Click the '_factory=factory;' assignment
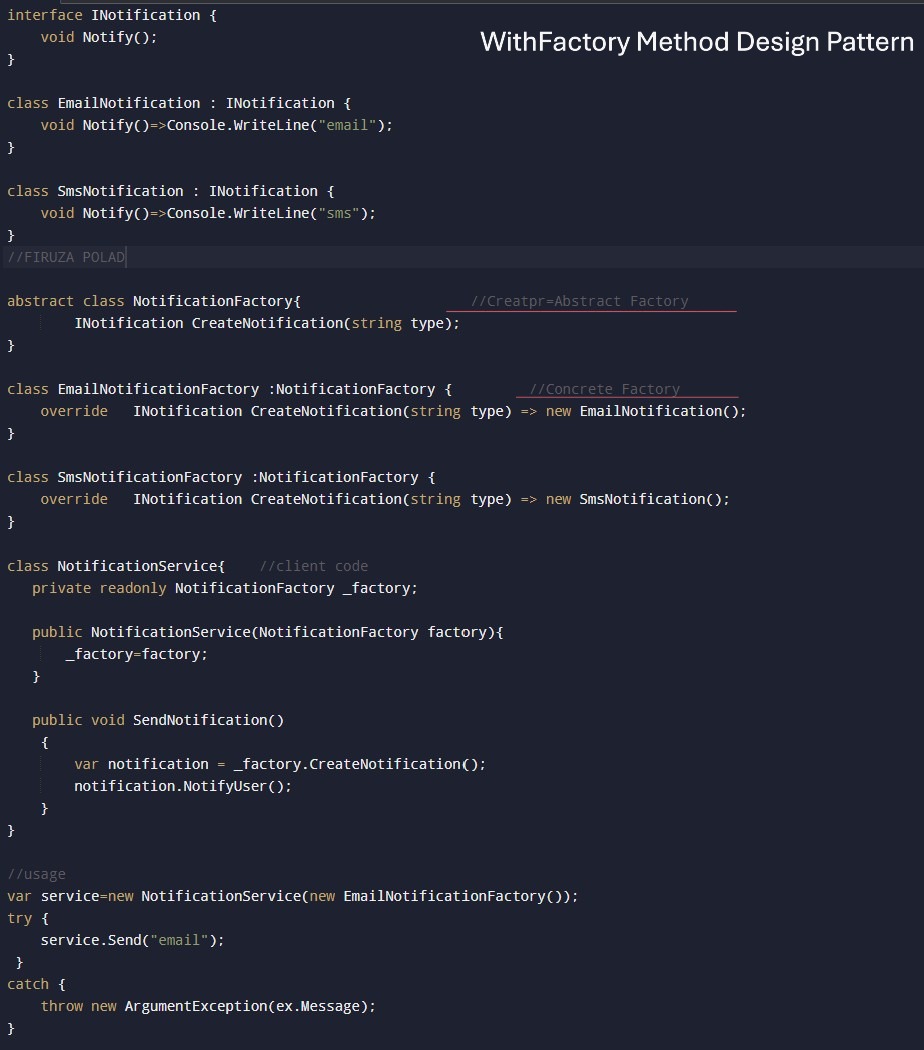924x1050 pixels. 137,654
